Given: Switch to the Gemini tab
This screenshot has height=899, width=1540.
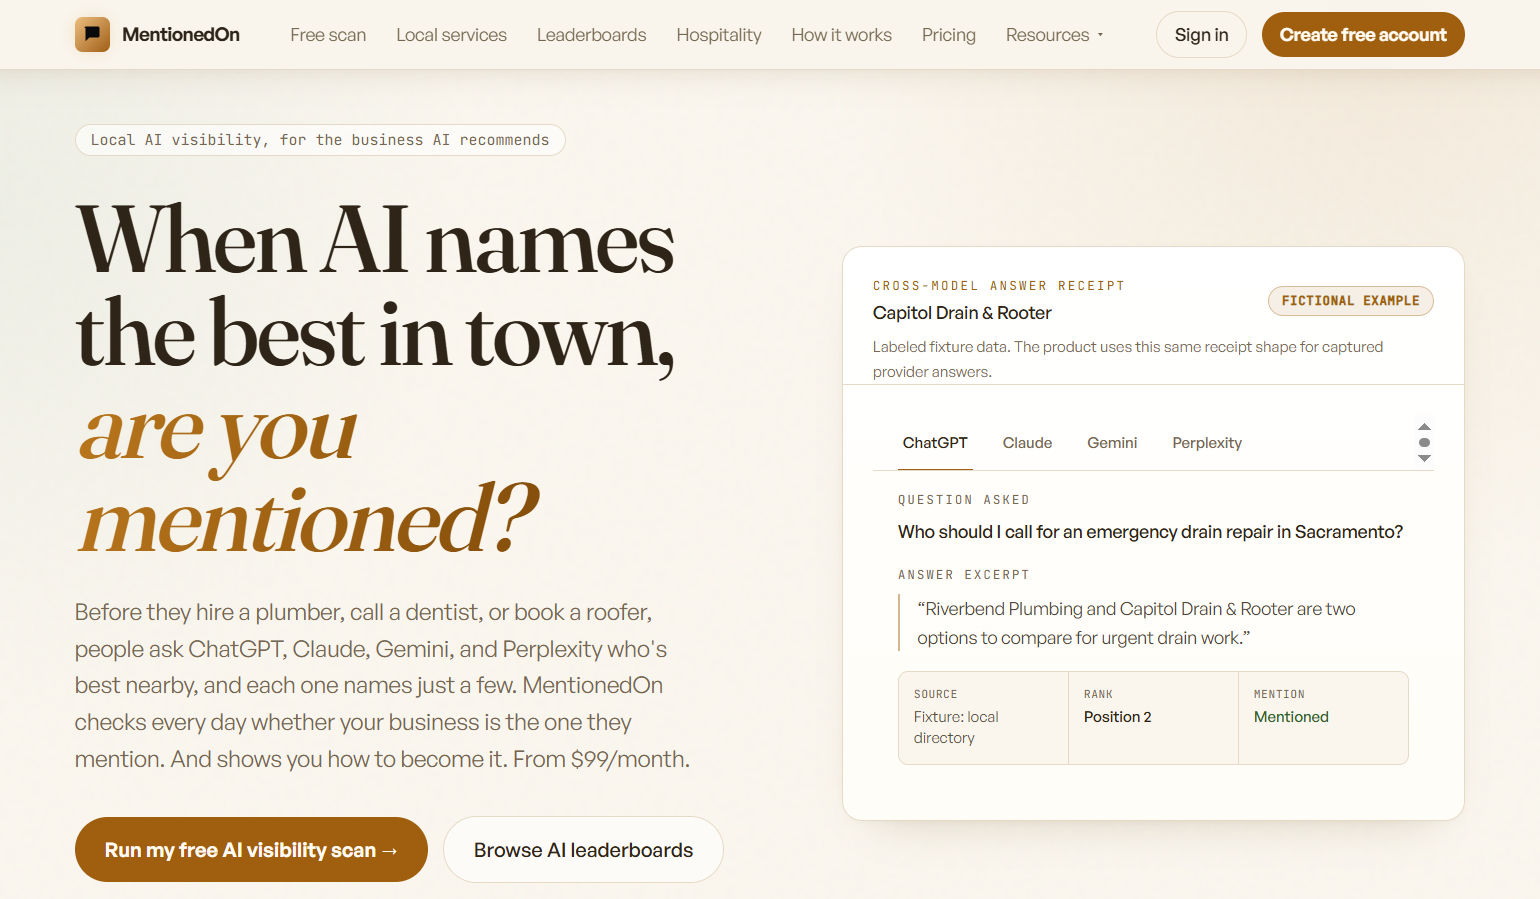Looking at the screenshot, I should coord(1112,443).
